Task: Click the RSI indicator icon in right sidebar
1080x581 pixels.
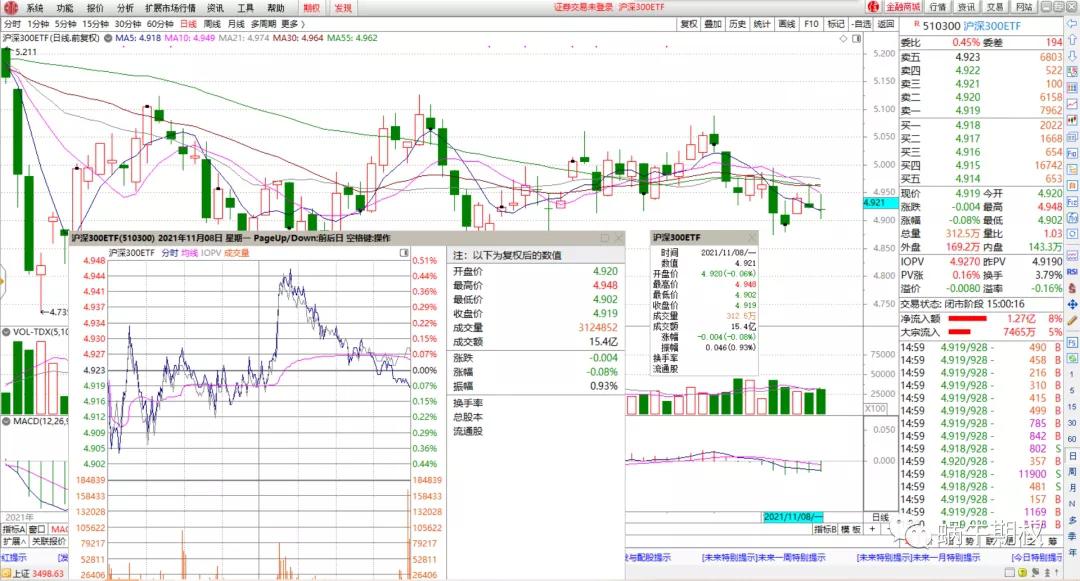Action: (1072, 271)
